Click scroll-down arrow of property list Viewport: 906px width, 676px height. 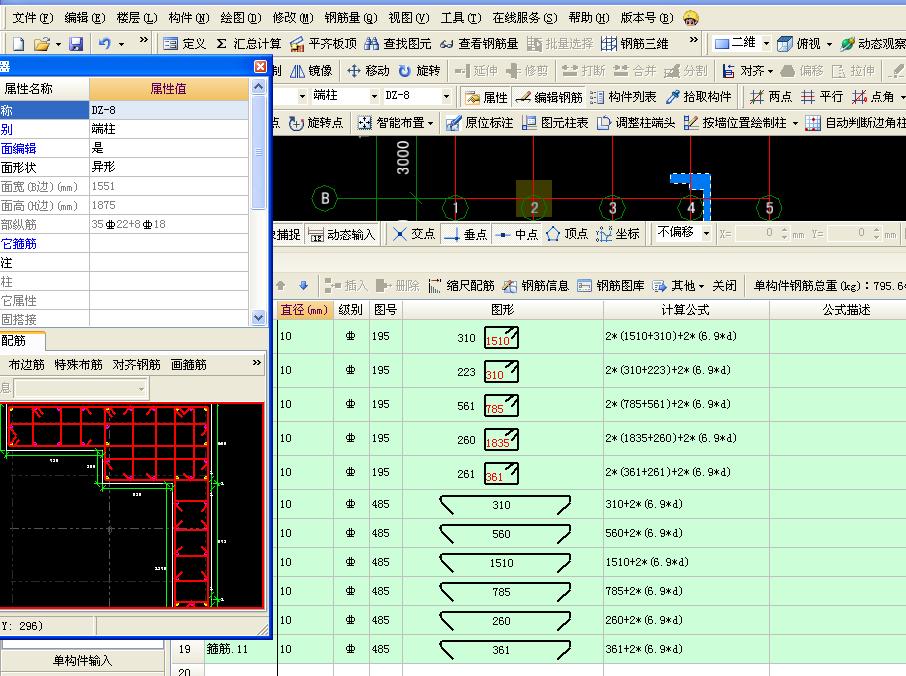click(258, 317)
